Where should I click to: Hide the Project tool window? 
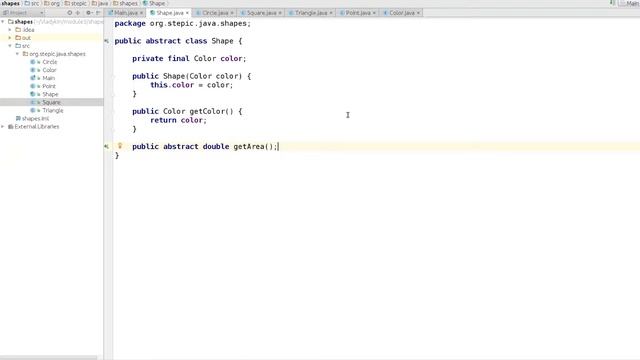(98, 13)
